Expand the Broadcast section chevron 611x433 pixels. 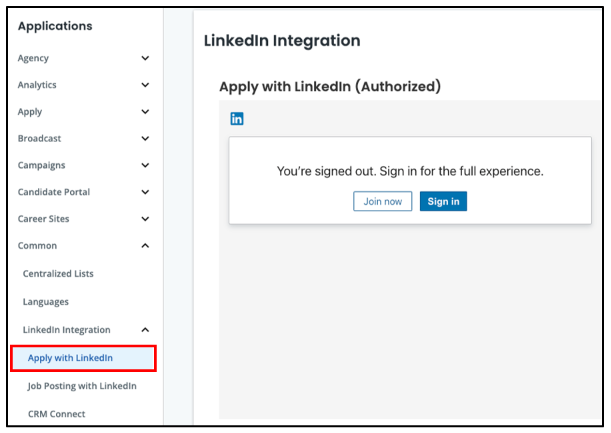point(145,138)
